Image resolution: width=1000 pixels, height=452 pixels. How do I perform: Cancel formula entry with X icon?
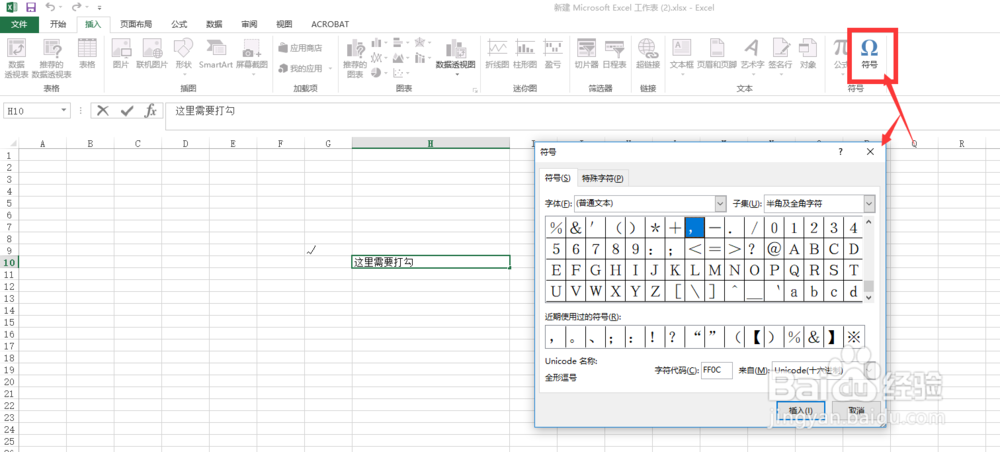click(x=103, y=111)
